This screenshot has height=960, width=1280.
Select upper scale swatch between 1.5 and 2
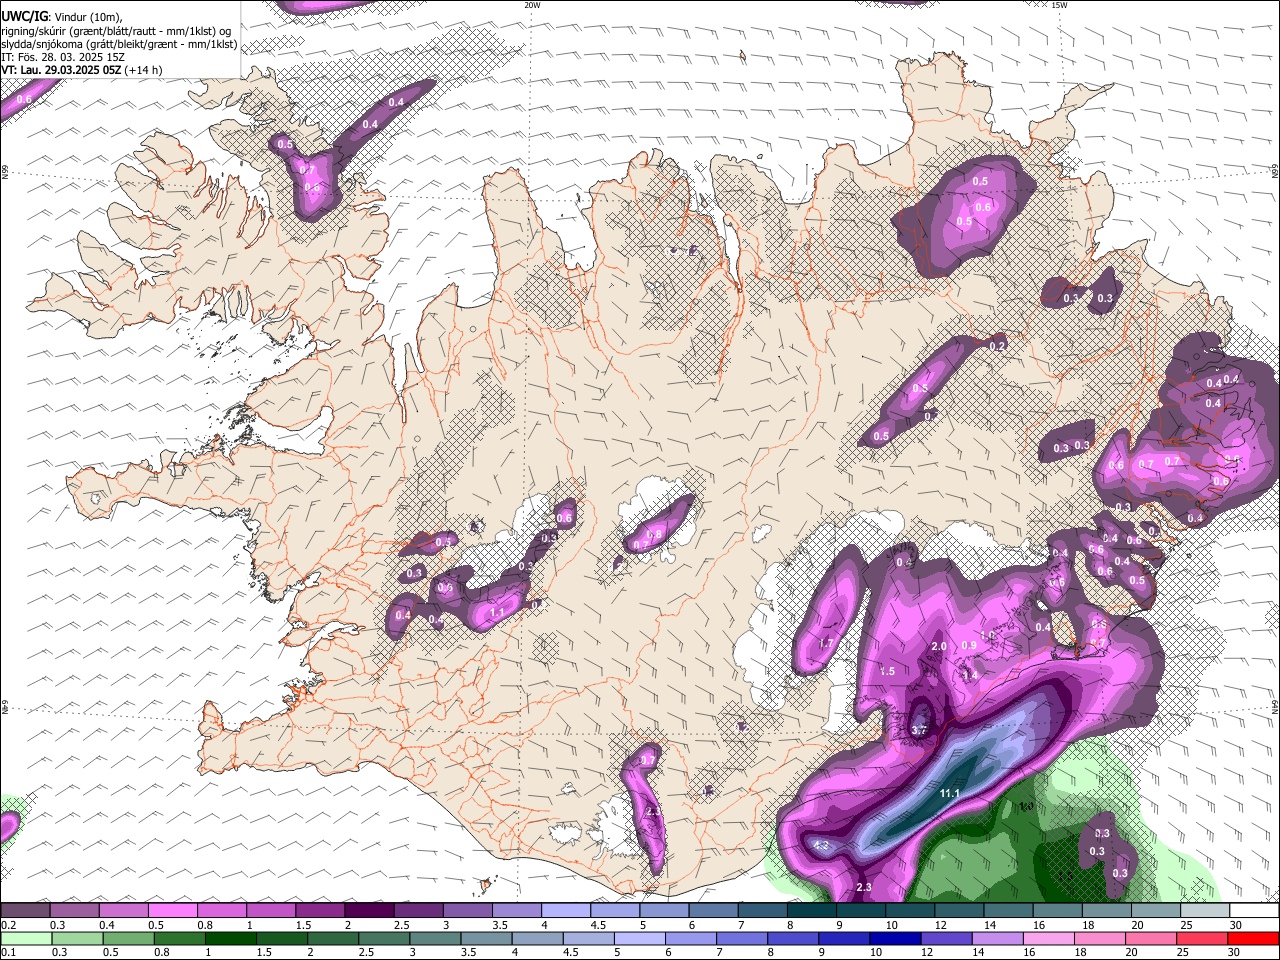[x=319, y=911]
